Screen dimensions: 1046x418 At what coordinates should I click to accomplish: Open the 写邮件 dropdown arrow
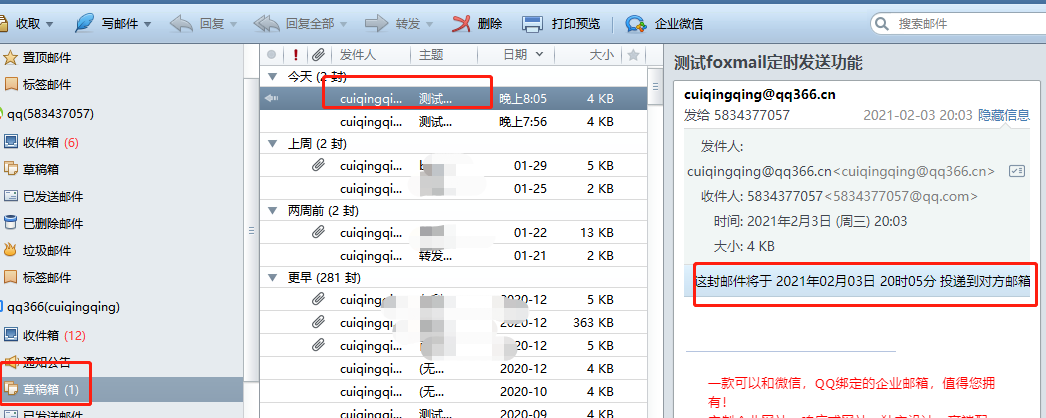[148, 23]
